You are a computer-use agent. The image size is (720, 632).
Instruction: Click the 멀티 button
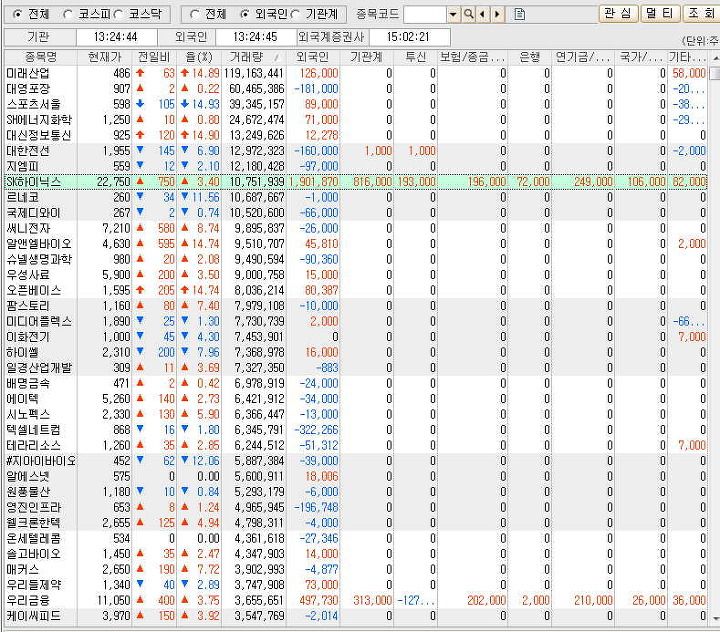coord(659,13)
